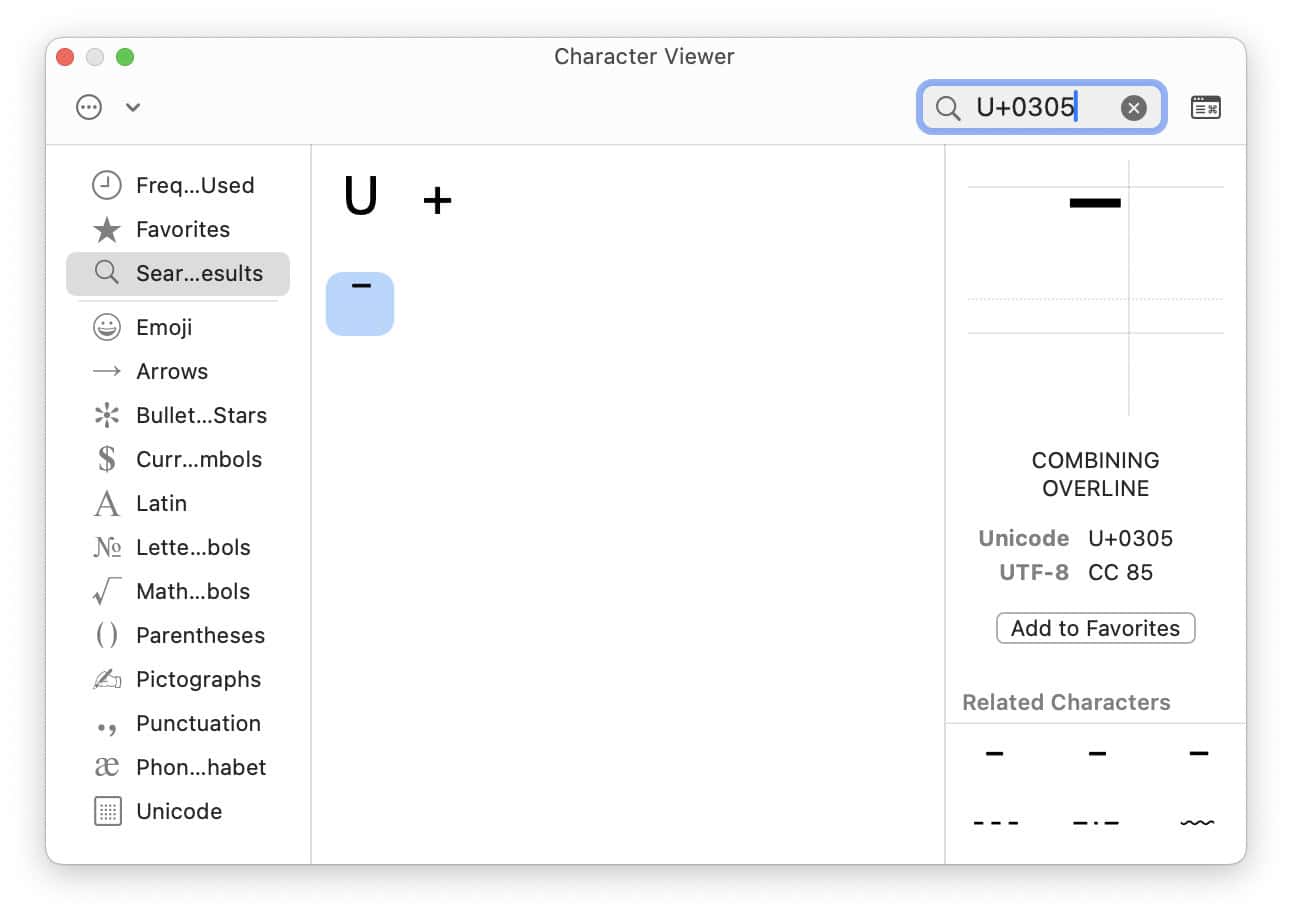
Task: Open the Math Symbols category
Action: point(190,591)
